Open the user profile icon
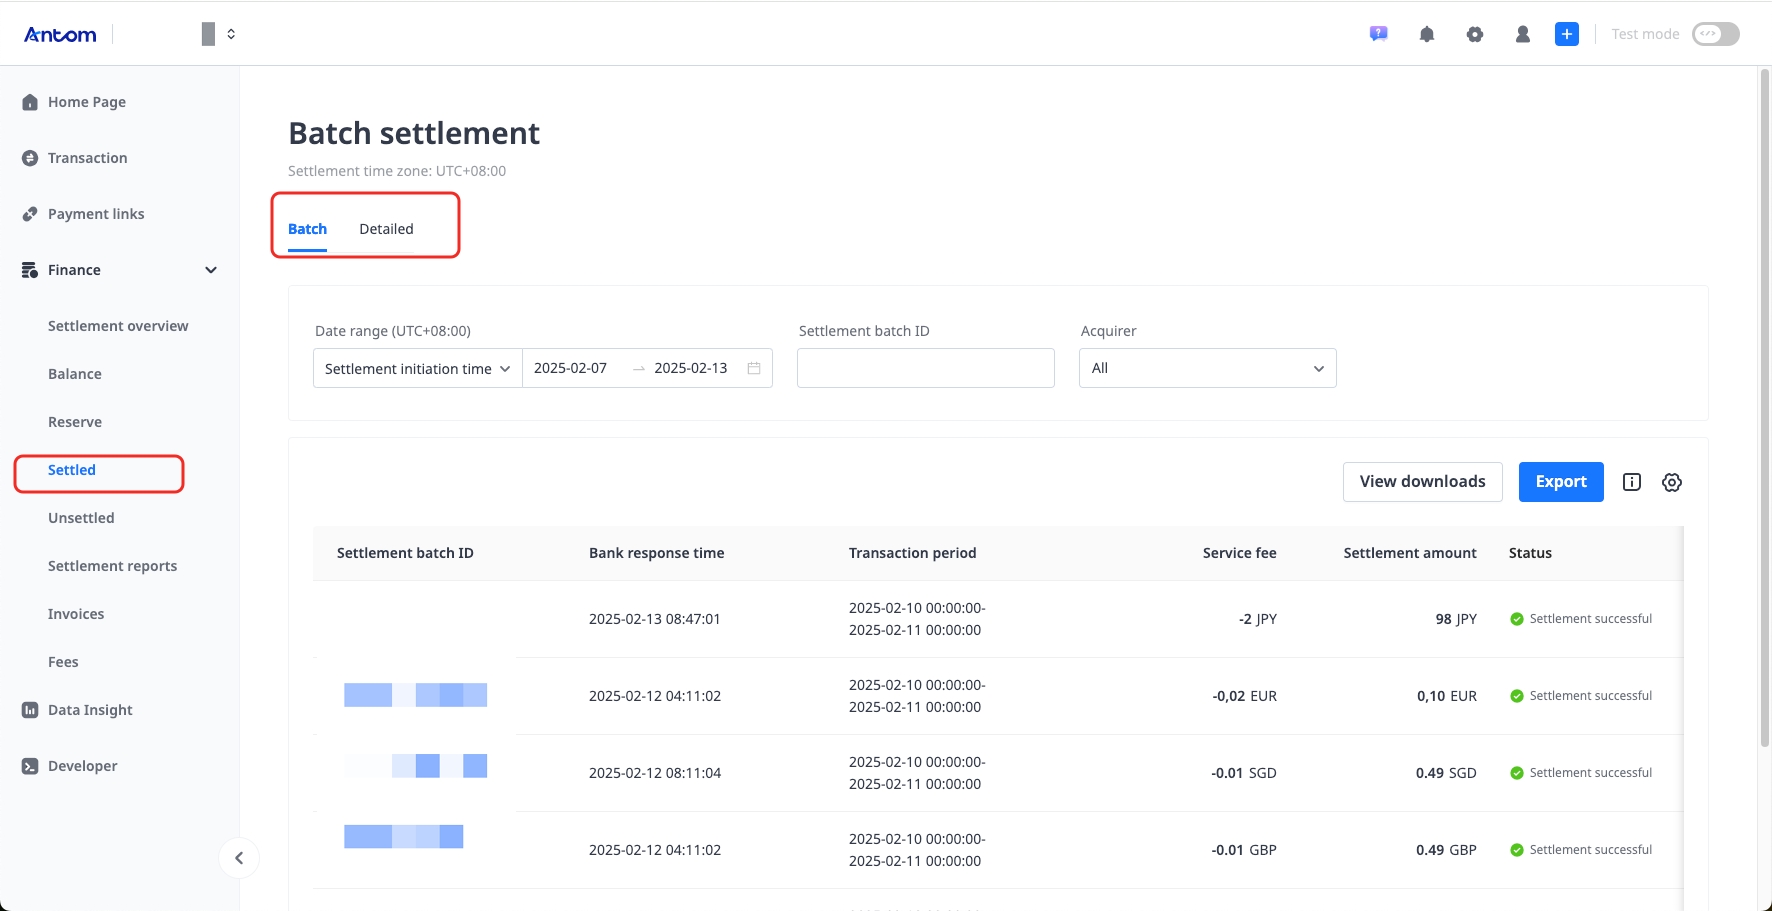The image size is (1772, 911). tap(1523, 33)
